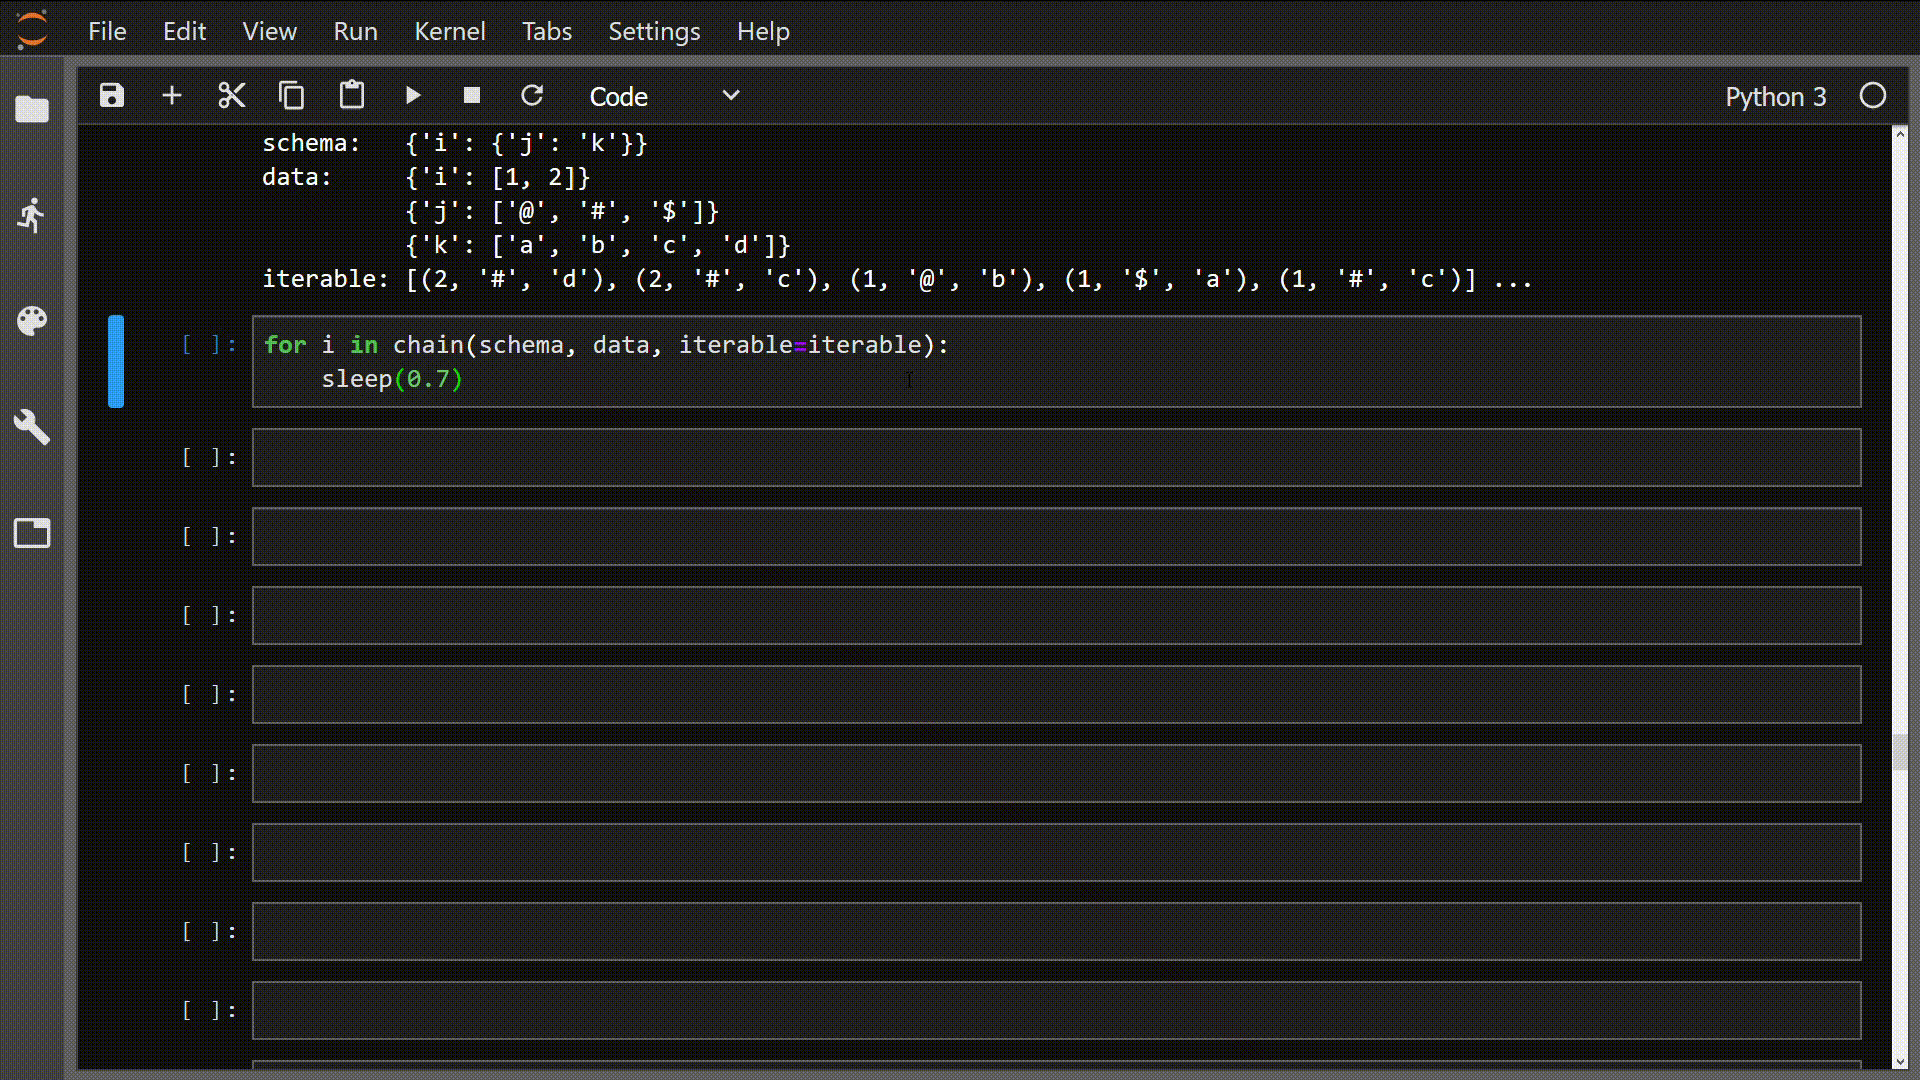Show running terminals and kernels panel
The width and height of the screenshot is (1920, 1080).
pos(32,215)
